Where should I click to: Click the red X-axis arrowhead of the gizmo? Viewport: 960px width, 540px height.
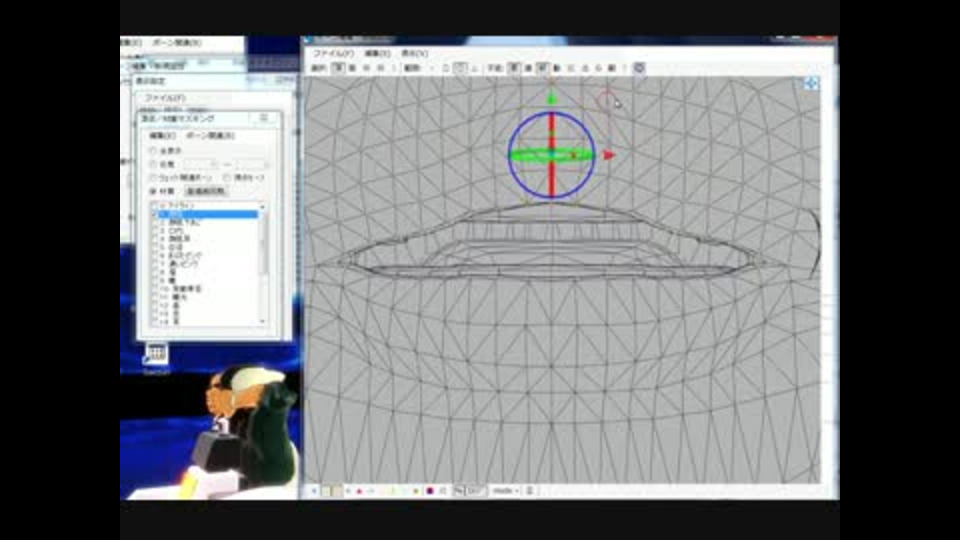point(609,156)
